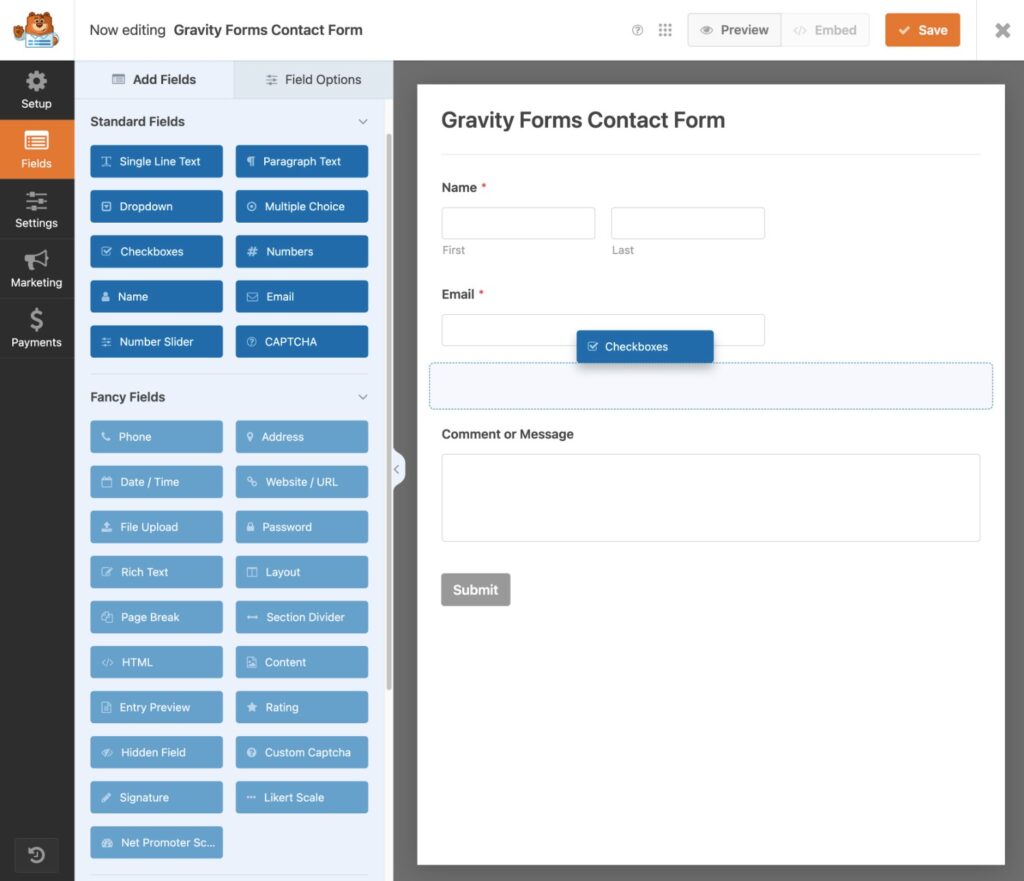Click inside the Comment or Message box

click(x=710, y=495)
